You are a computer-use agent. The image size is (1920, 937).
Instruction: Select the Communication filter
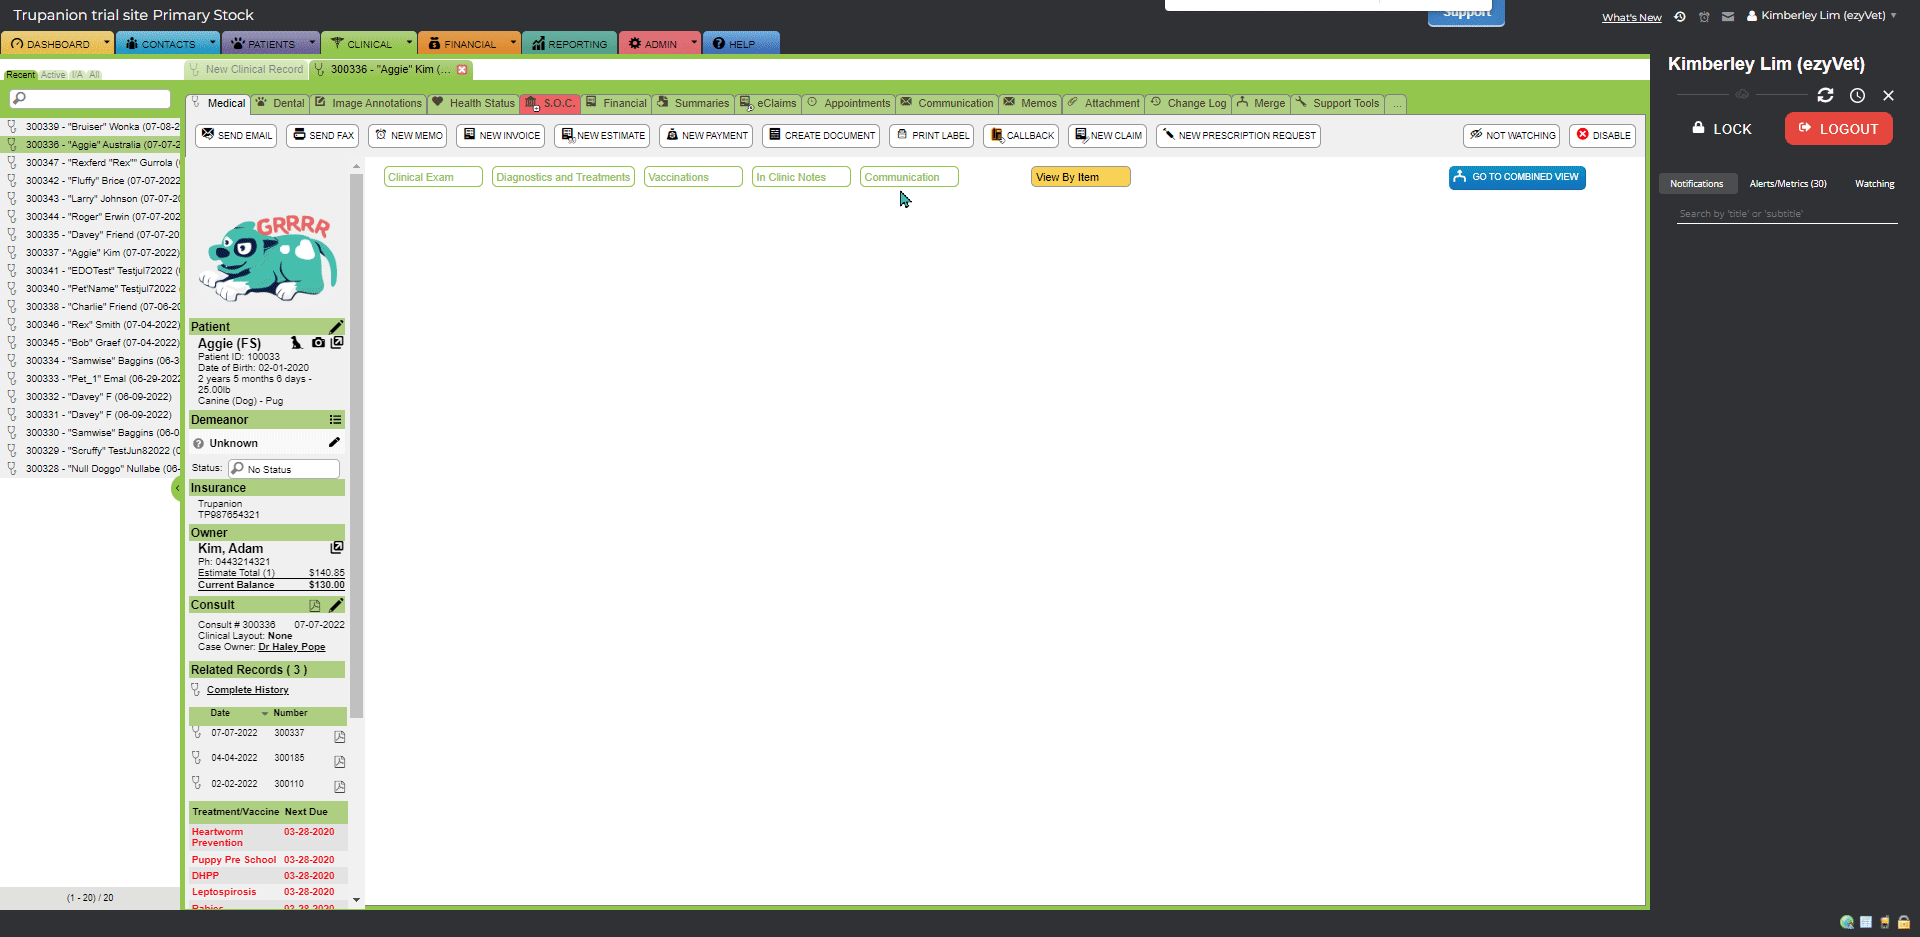click(x=909, y=177)
